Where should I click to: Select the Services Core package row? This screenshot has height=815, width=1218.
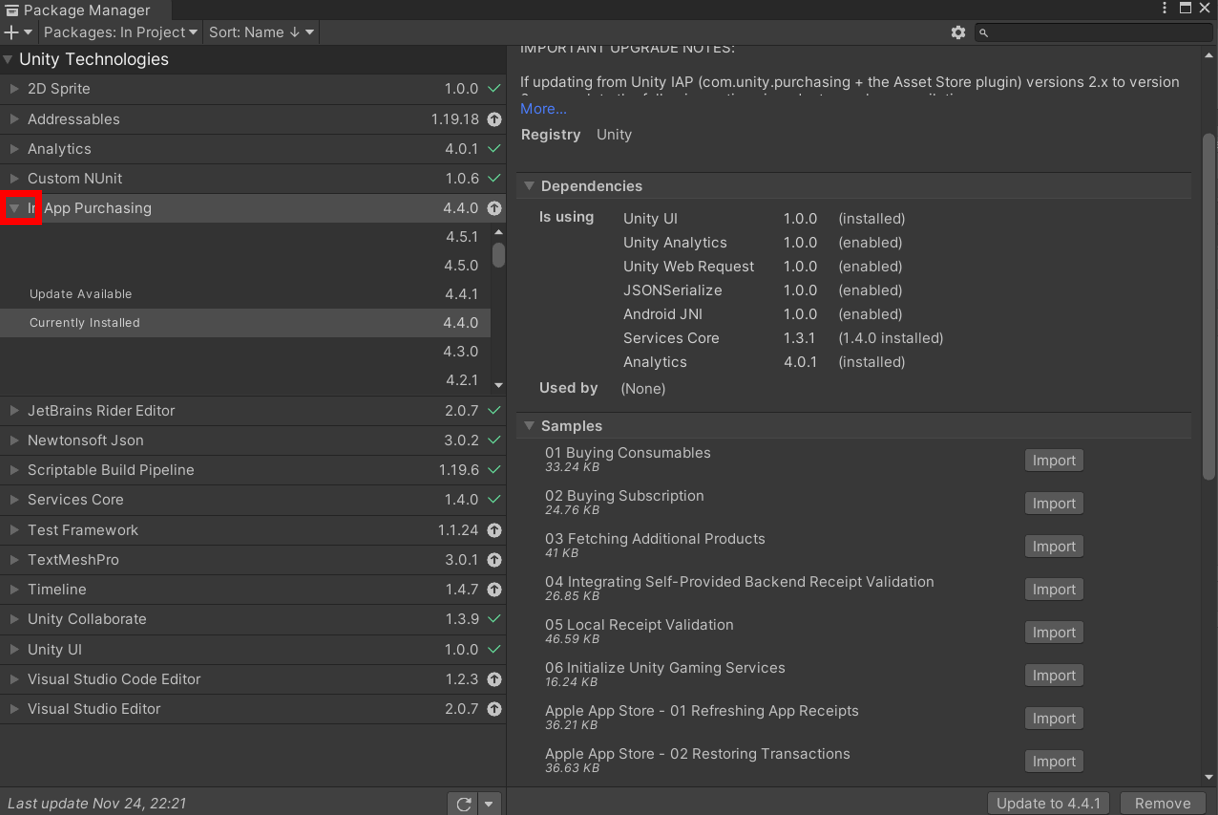[253, 499]
